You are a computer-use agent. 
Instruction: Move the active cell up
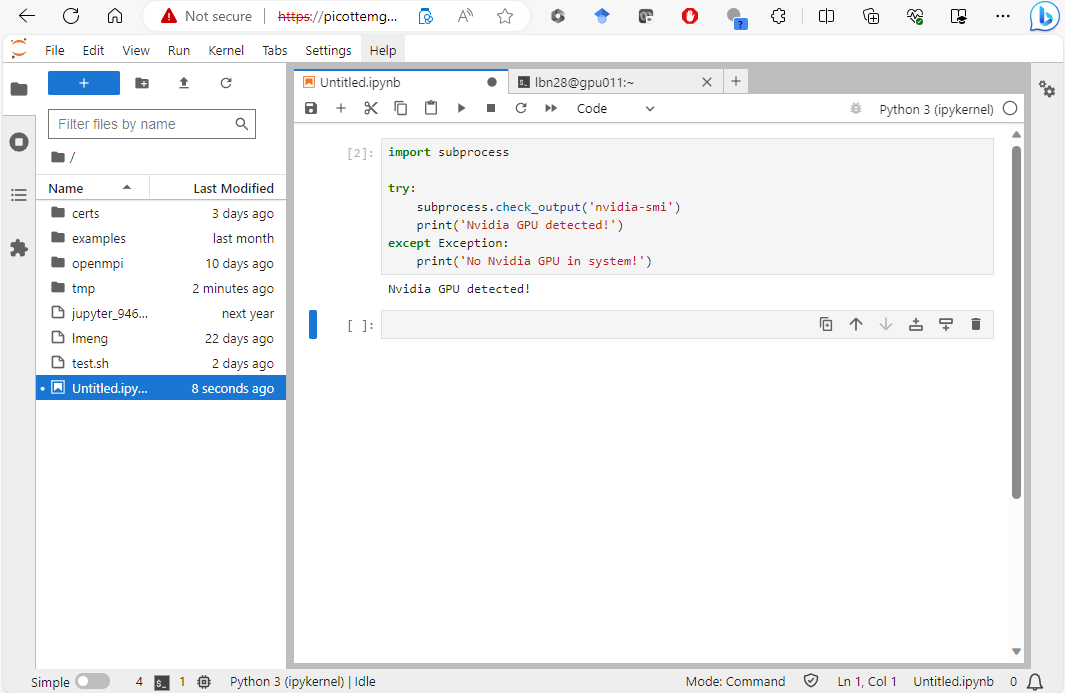pos(856,325)
